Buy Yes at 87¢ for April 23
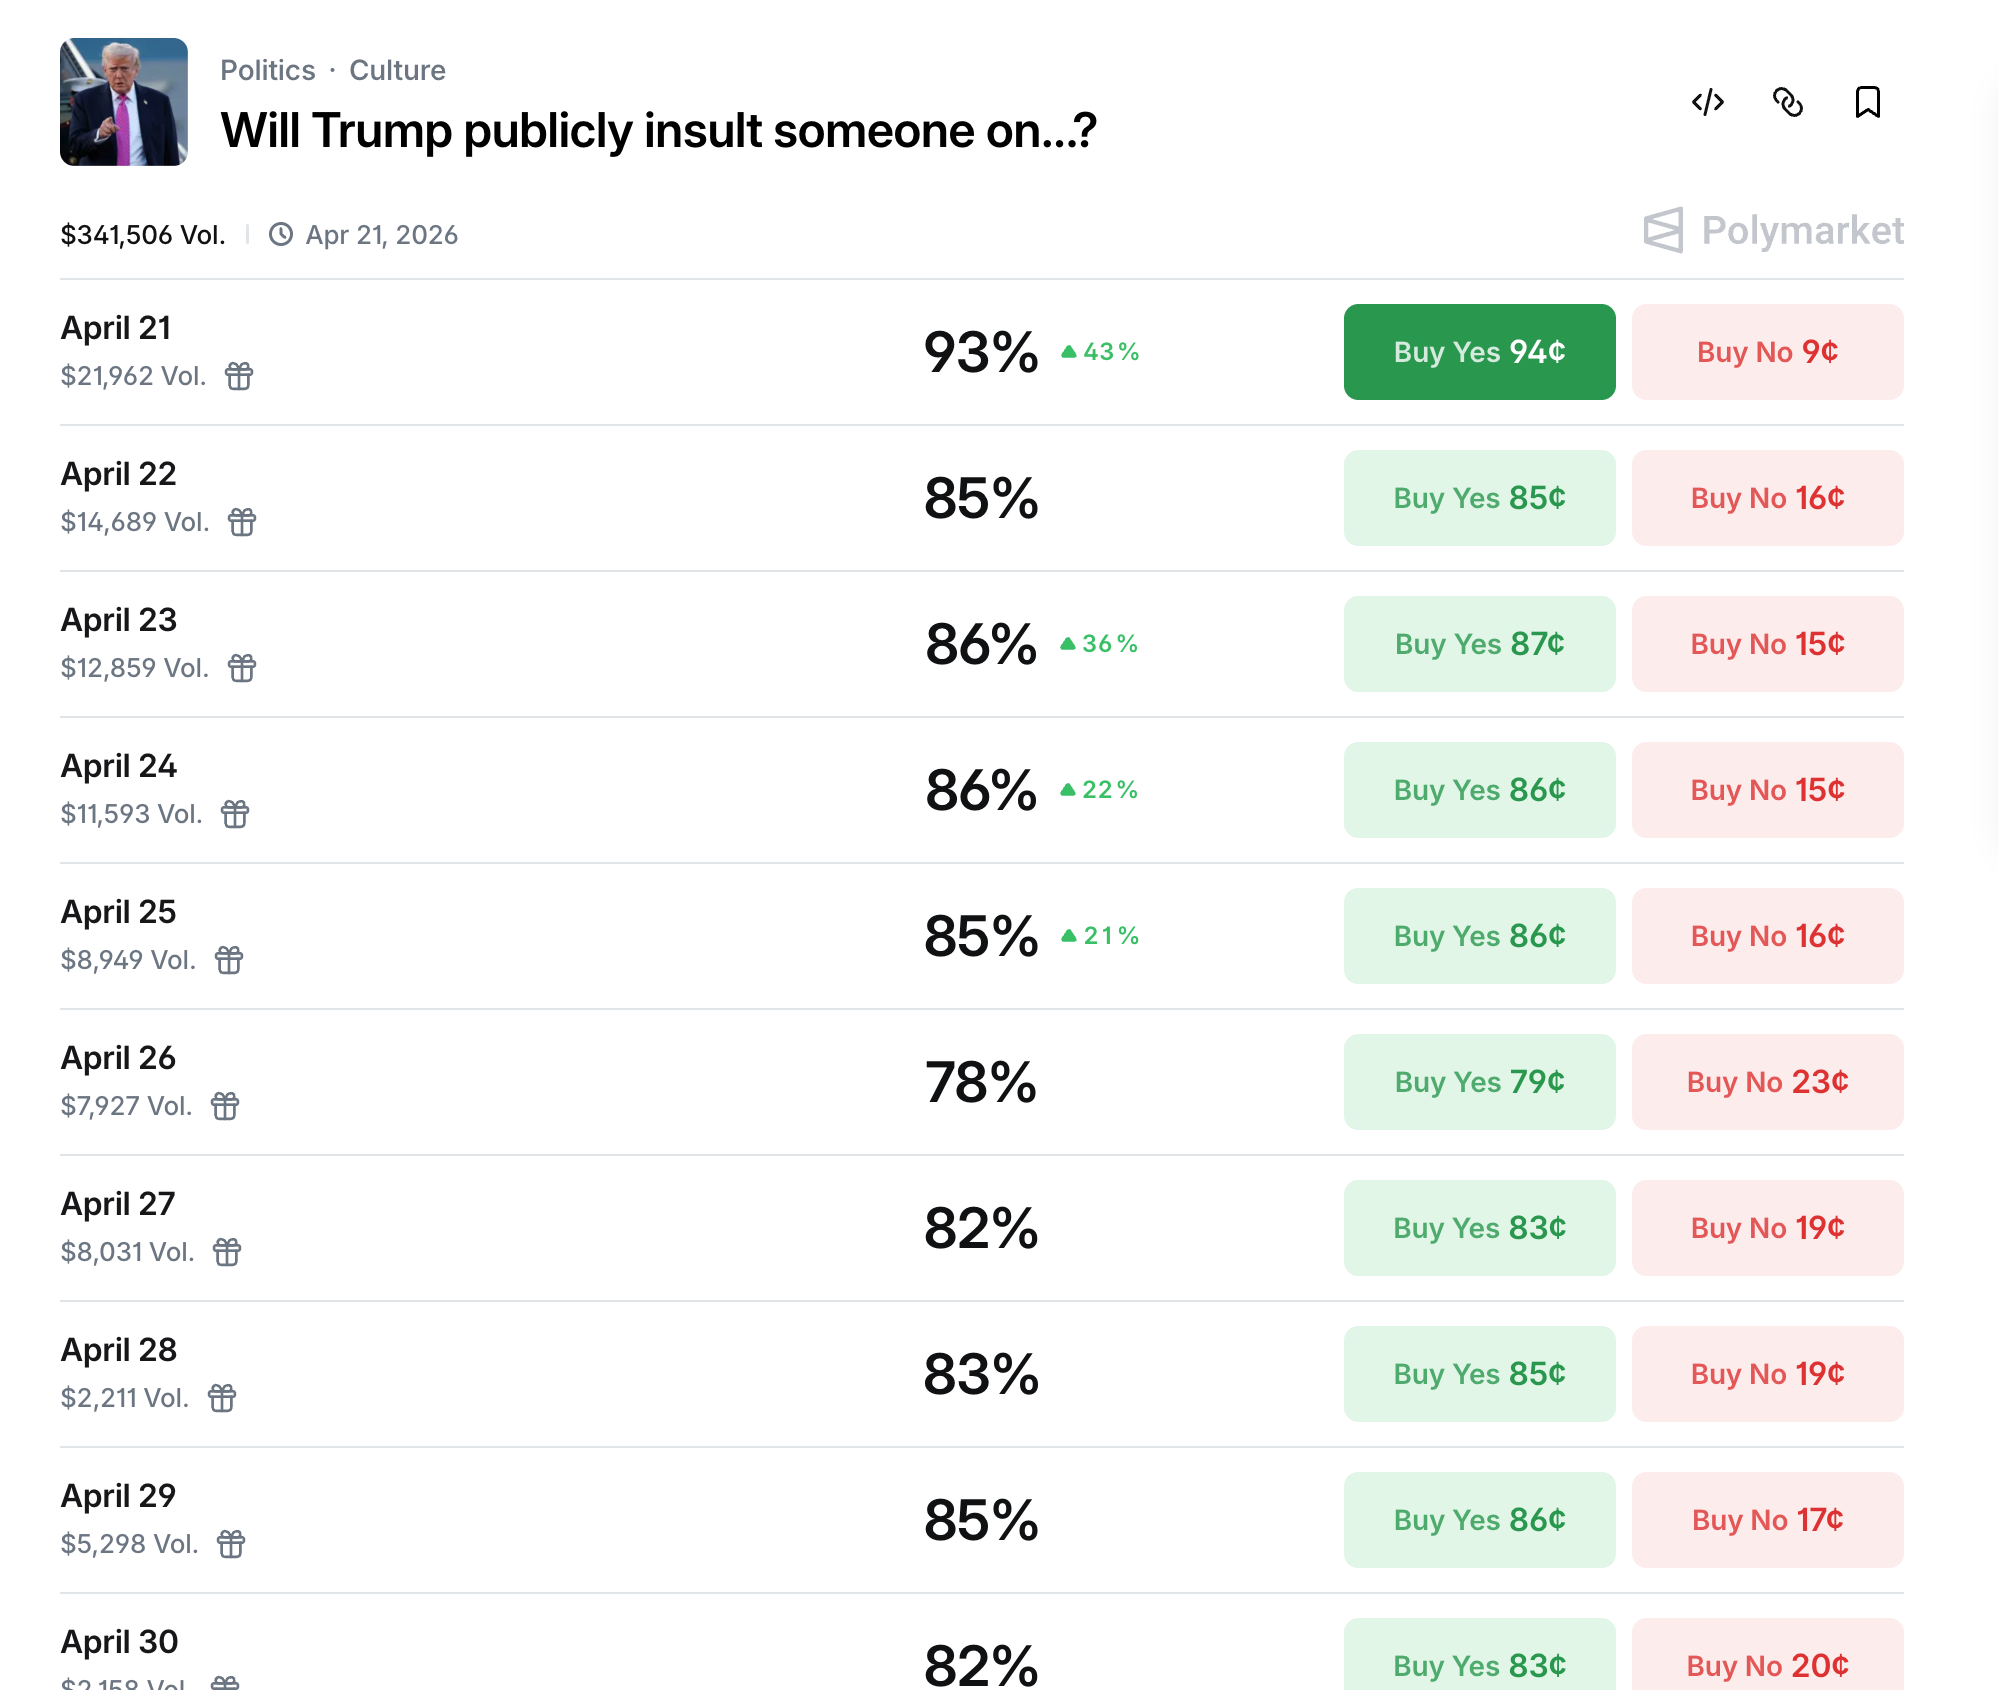Viewport: 1998px width, 1690px height. [x=1479, y=644]
